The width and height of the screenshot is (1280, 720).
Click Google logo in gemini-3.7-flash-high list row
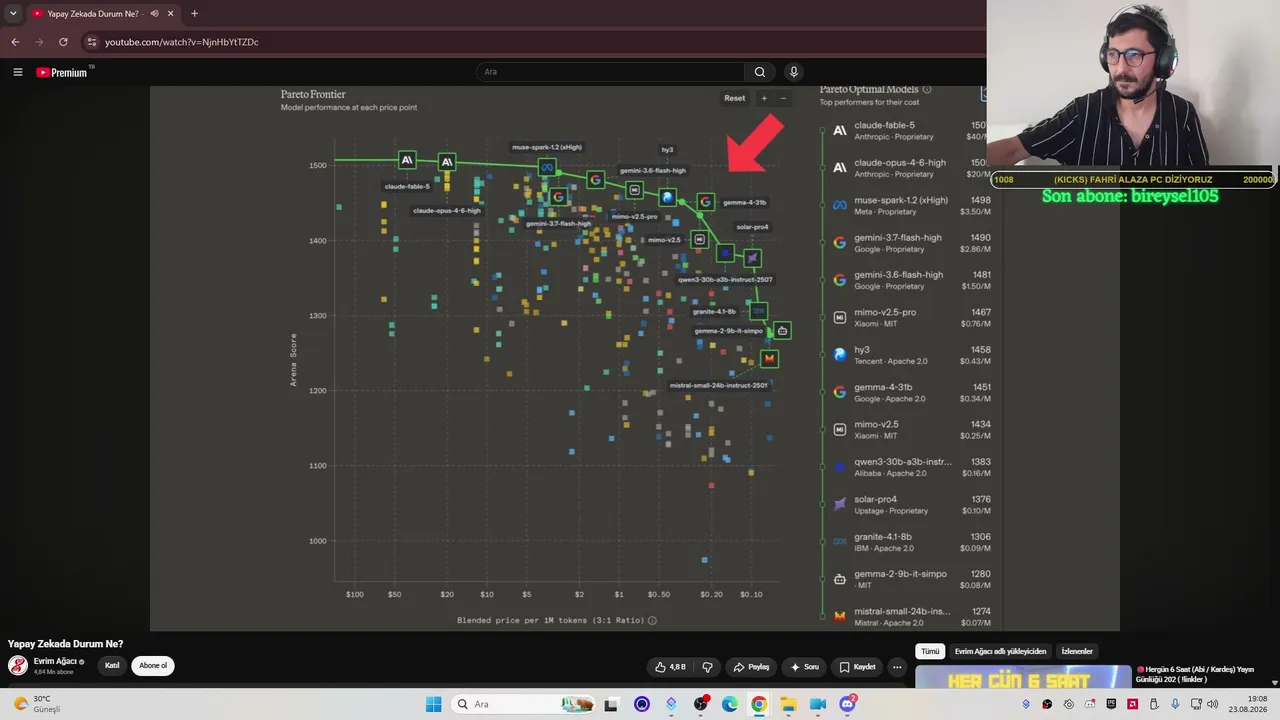pos(840,243)
